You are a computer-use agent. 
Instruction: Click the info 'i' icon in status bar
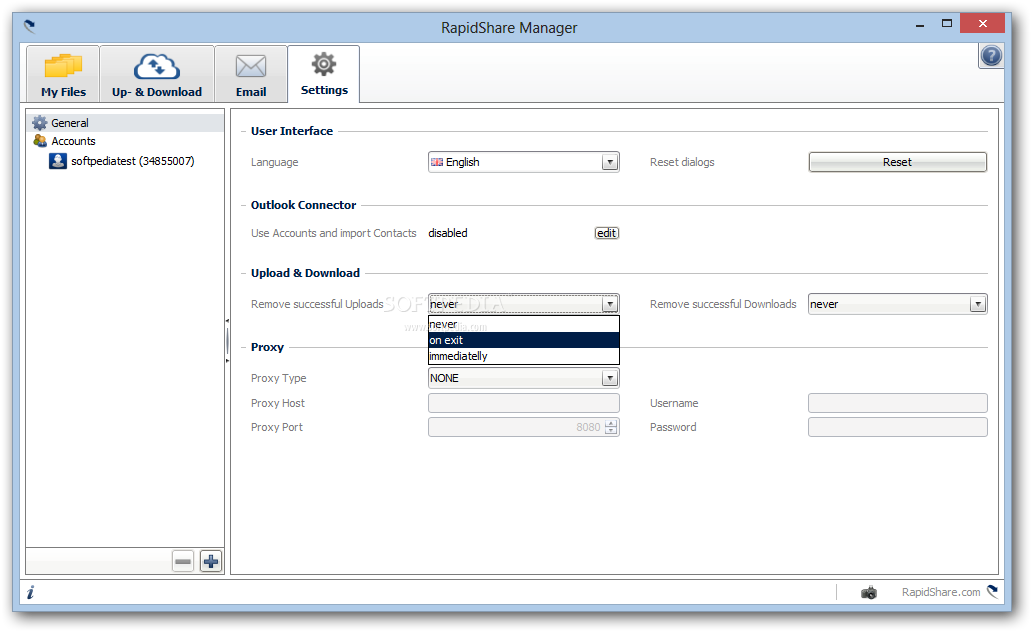(x=30, y=592)
